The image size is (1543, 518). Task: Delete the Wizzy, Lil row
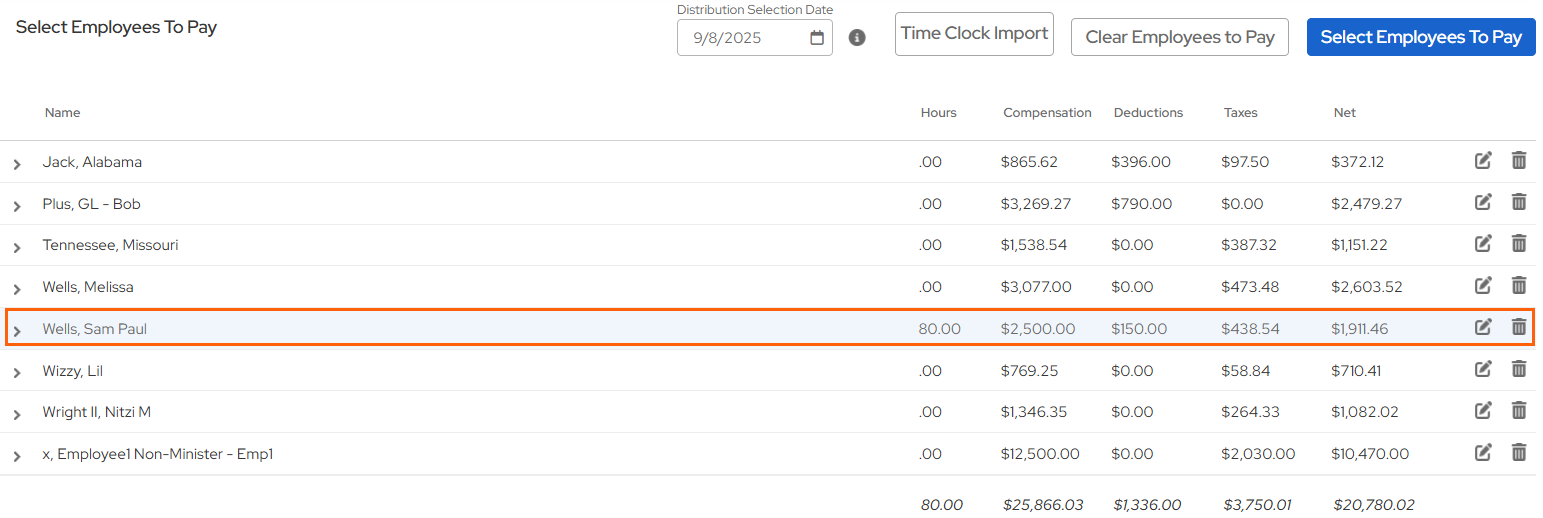pyautogui.click(x=1518, y=370)
